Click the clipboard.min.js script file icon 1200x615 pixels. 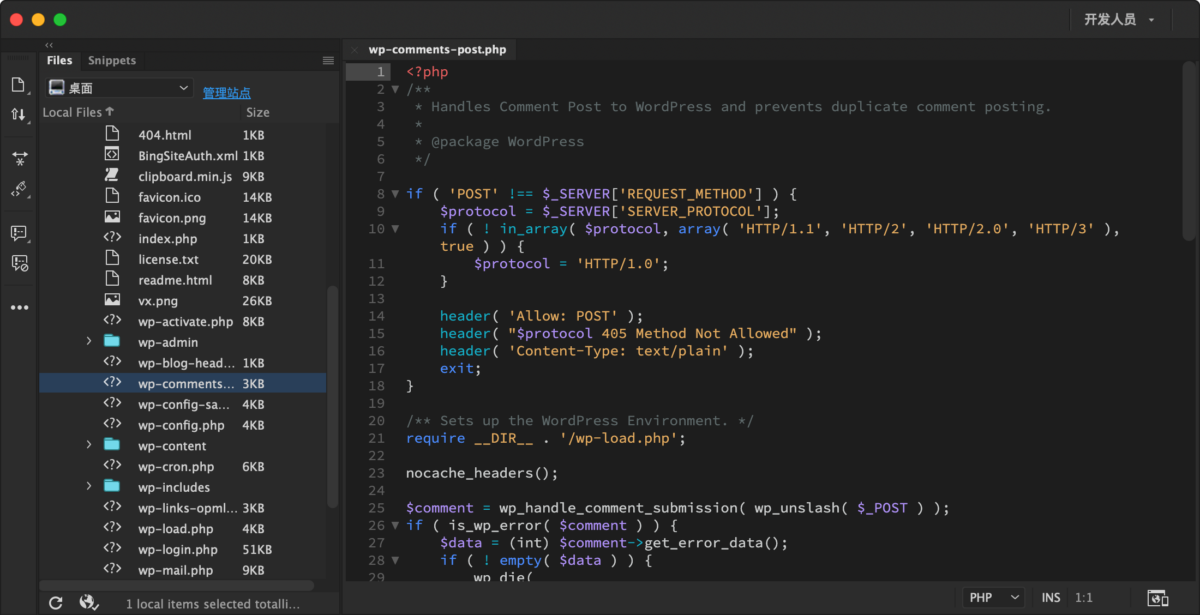click(113, 176)
